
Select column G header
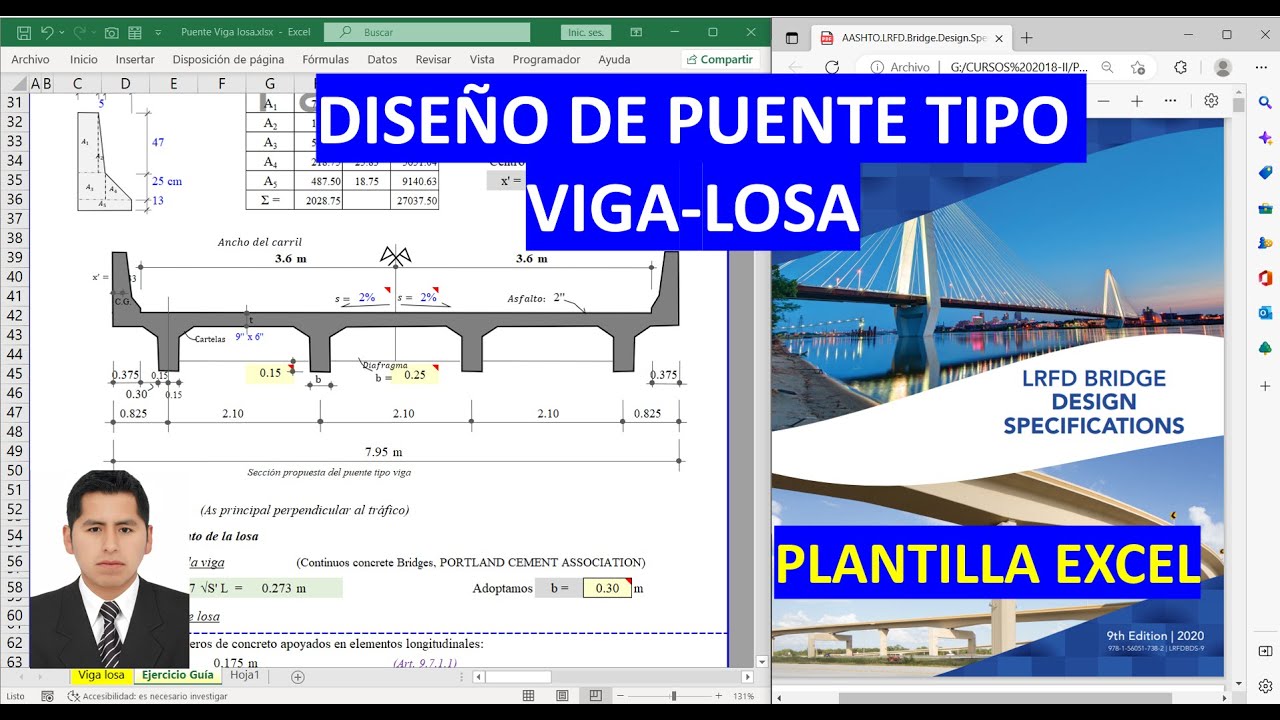click(x=270, y=83)
